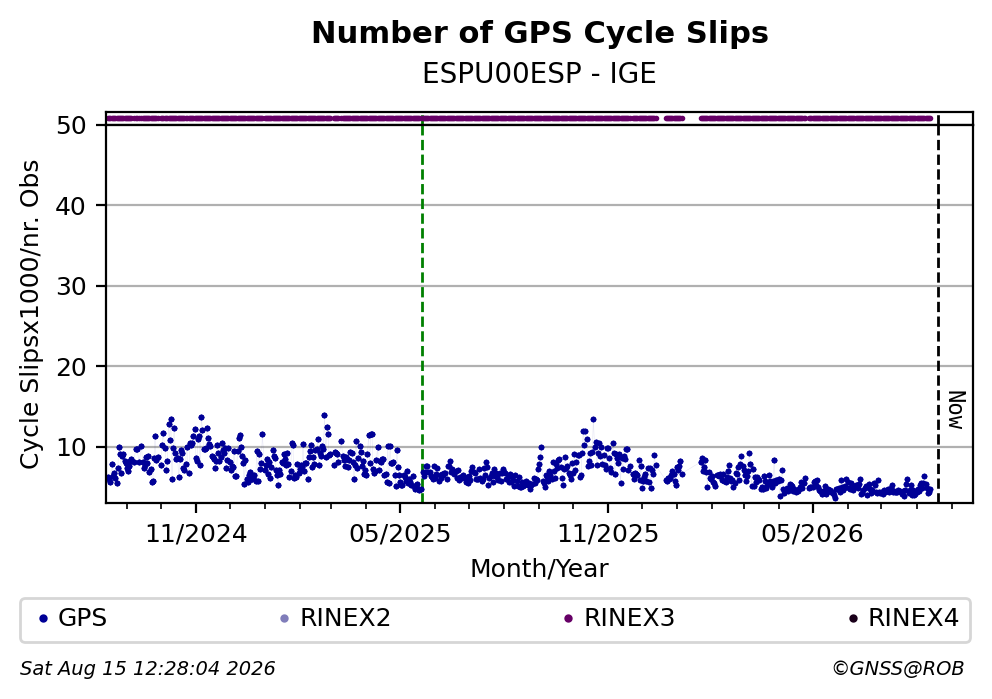Click the purple RINEX3 legend marker dot
Image resolution: width=992 pixels, height=699 pixels.
(568, 619)
